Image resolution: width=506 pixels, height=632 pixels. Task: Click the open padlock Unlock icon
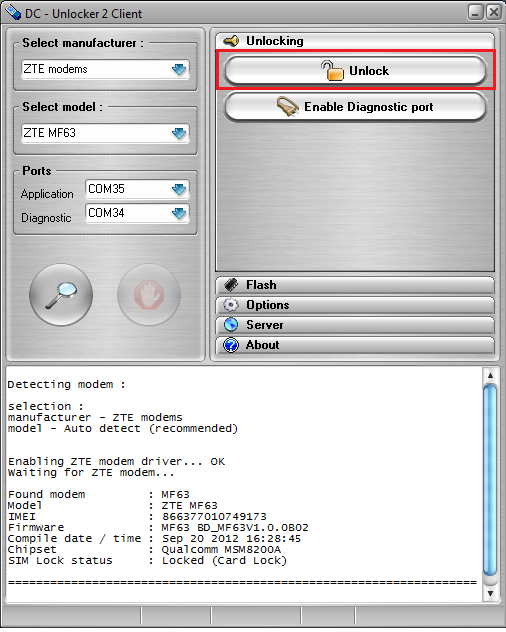click(332, 71)
